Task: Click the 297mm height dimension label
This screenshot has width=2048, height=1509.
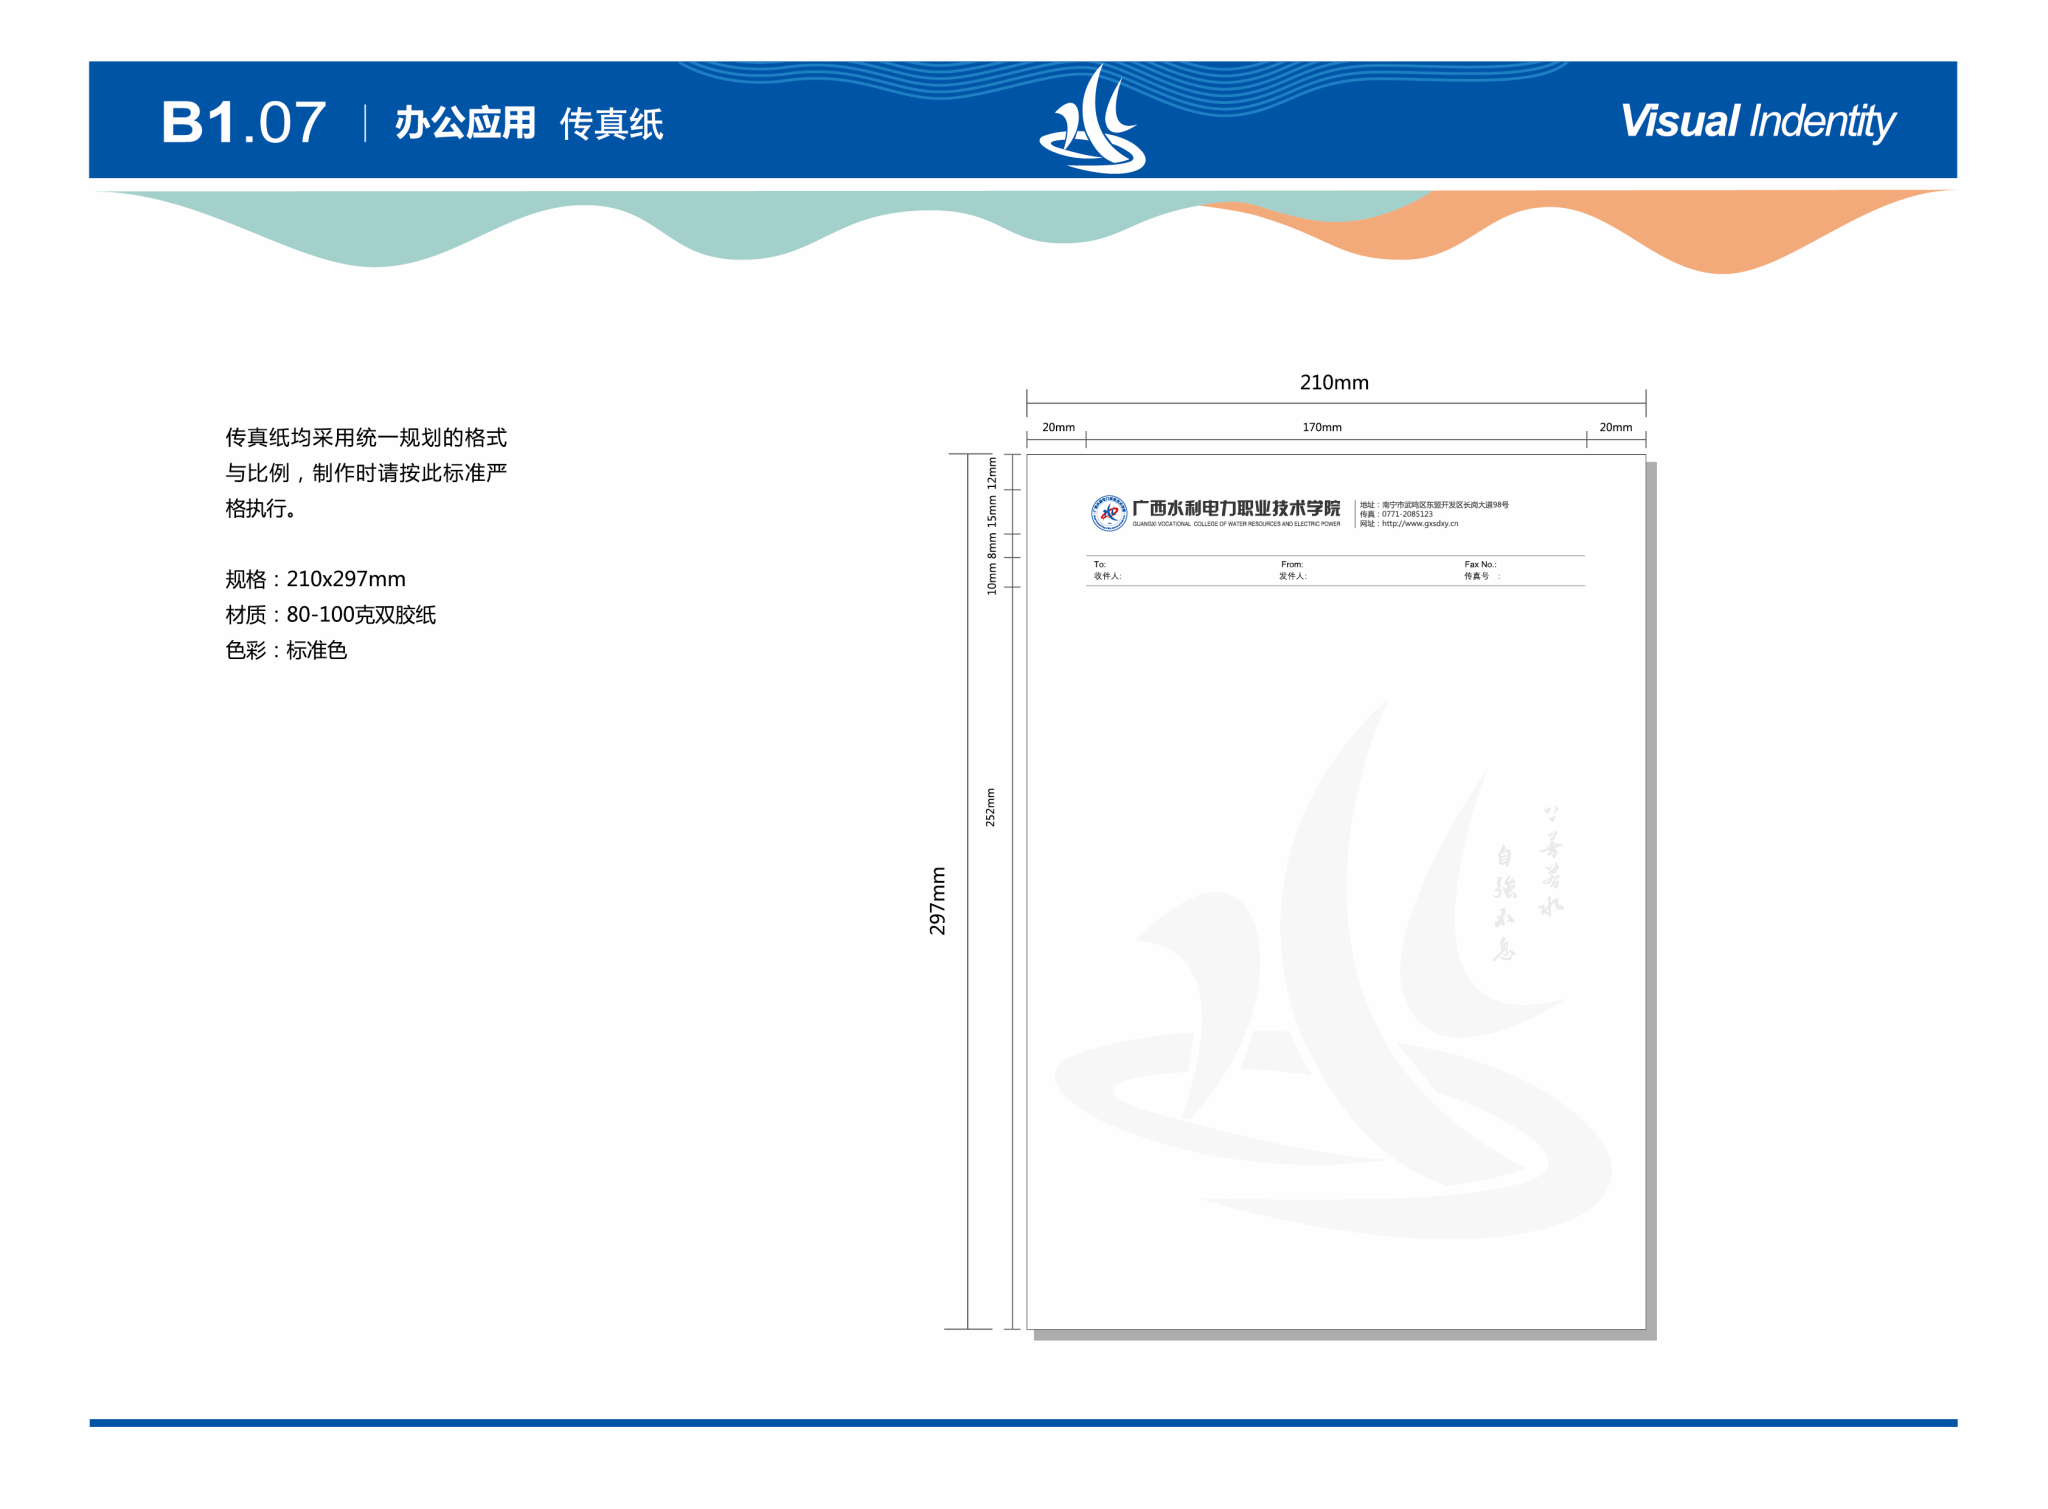Action: point(937,900)
